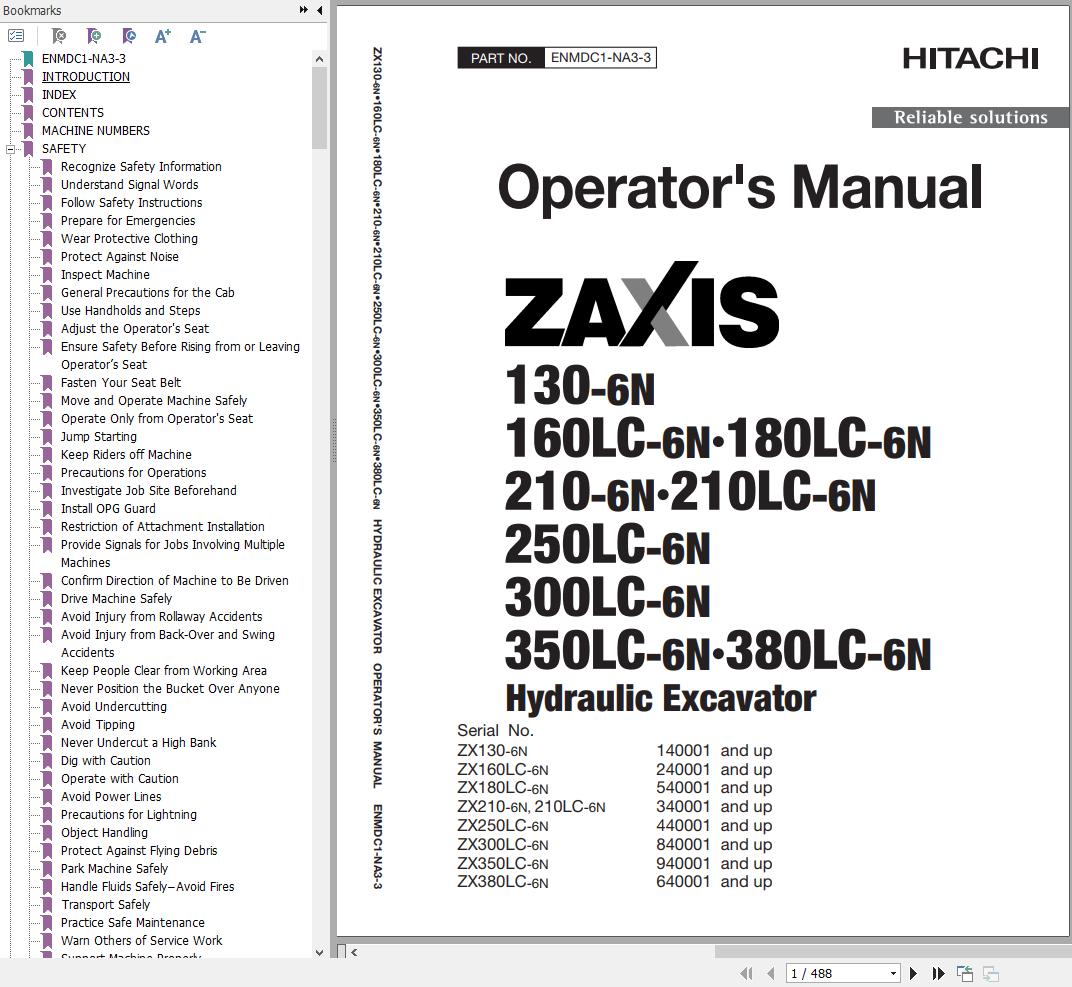Click the bookmark icon beside Transport Safely
Viewport: 1072px width, 987px height.
(47, 904)
